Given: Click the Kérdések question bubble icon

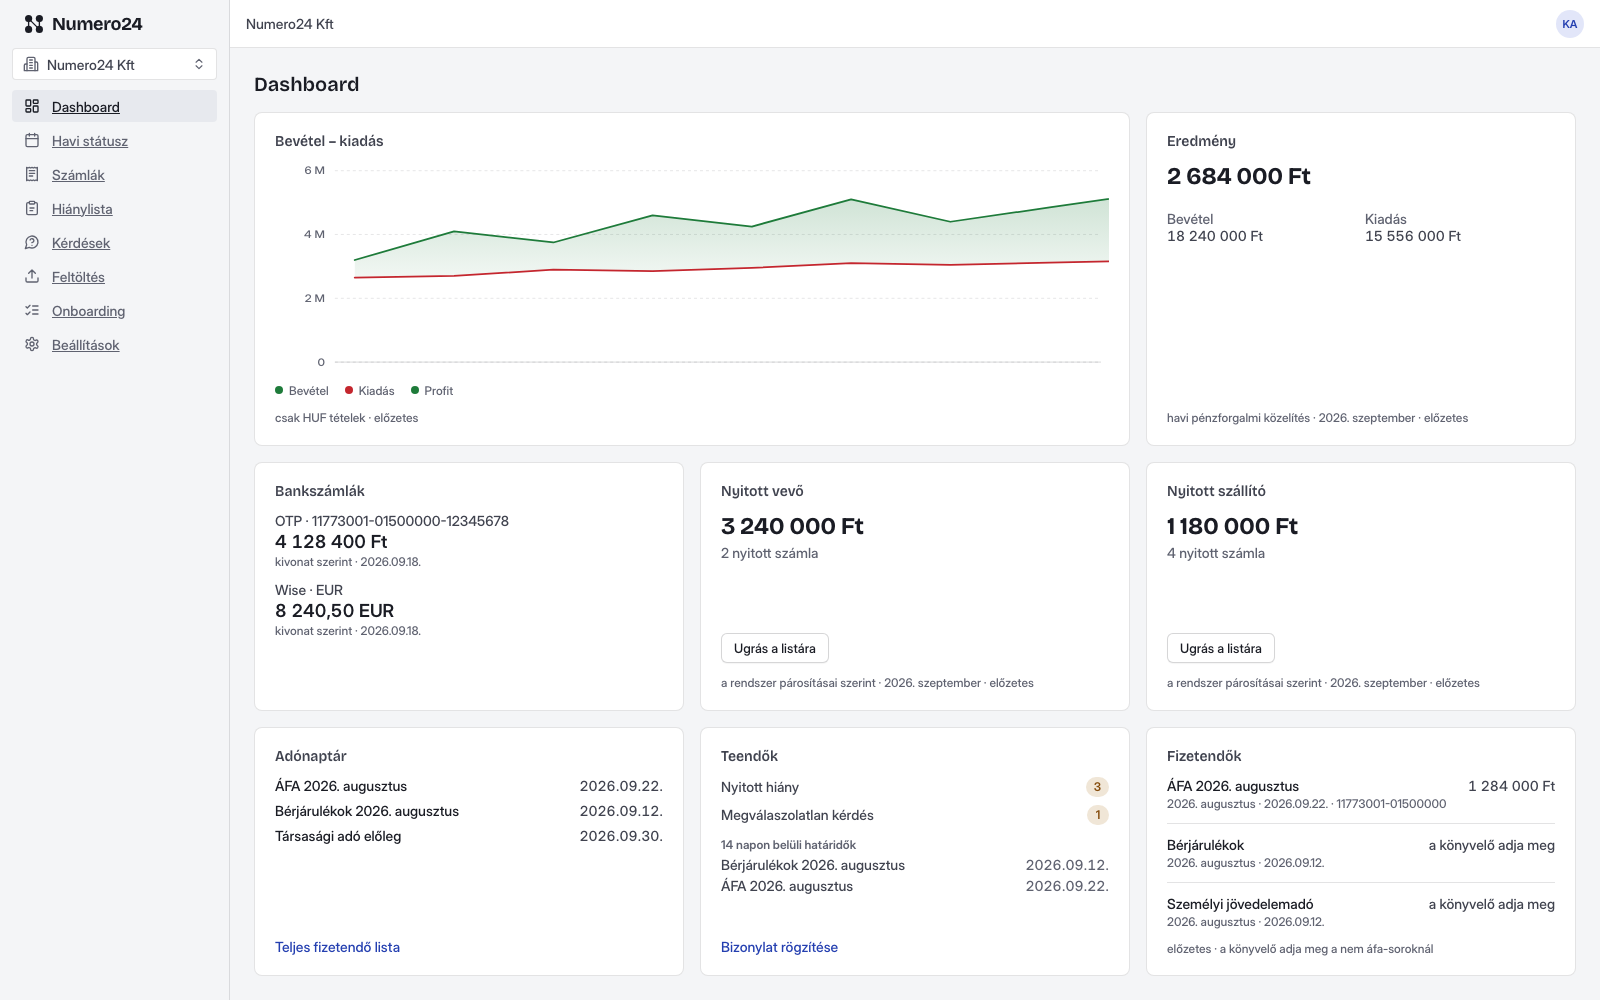Looking at the screenshot, I should [32, 242].
